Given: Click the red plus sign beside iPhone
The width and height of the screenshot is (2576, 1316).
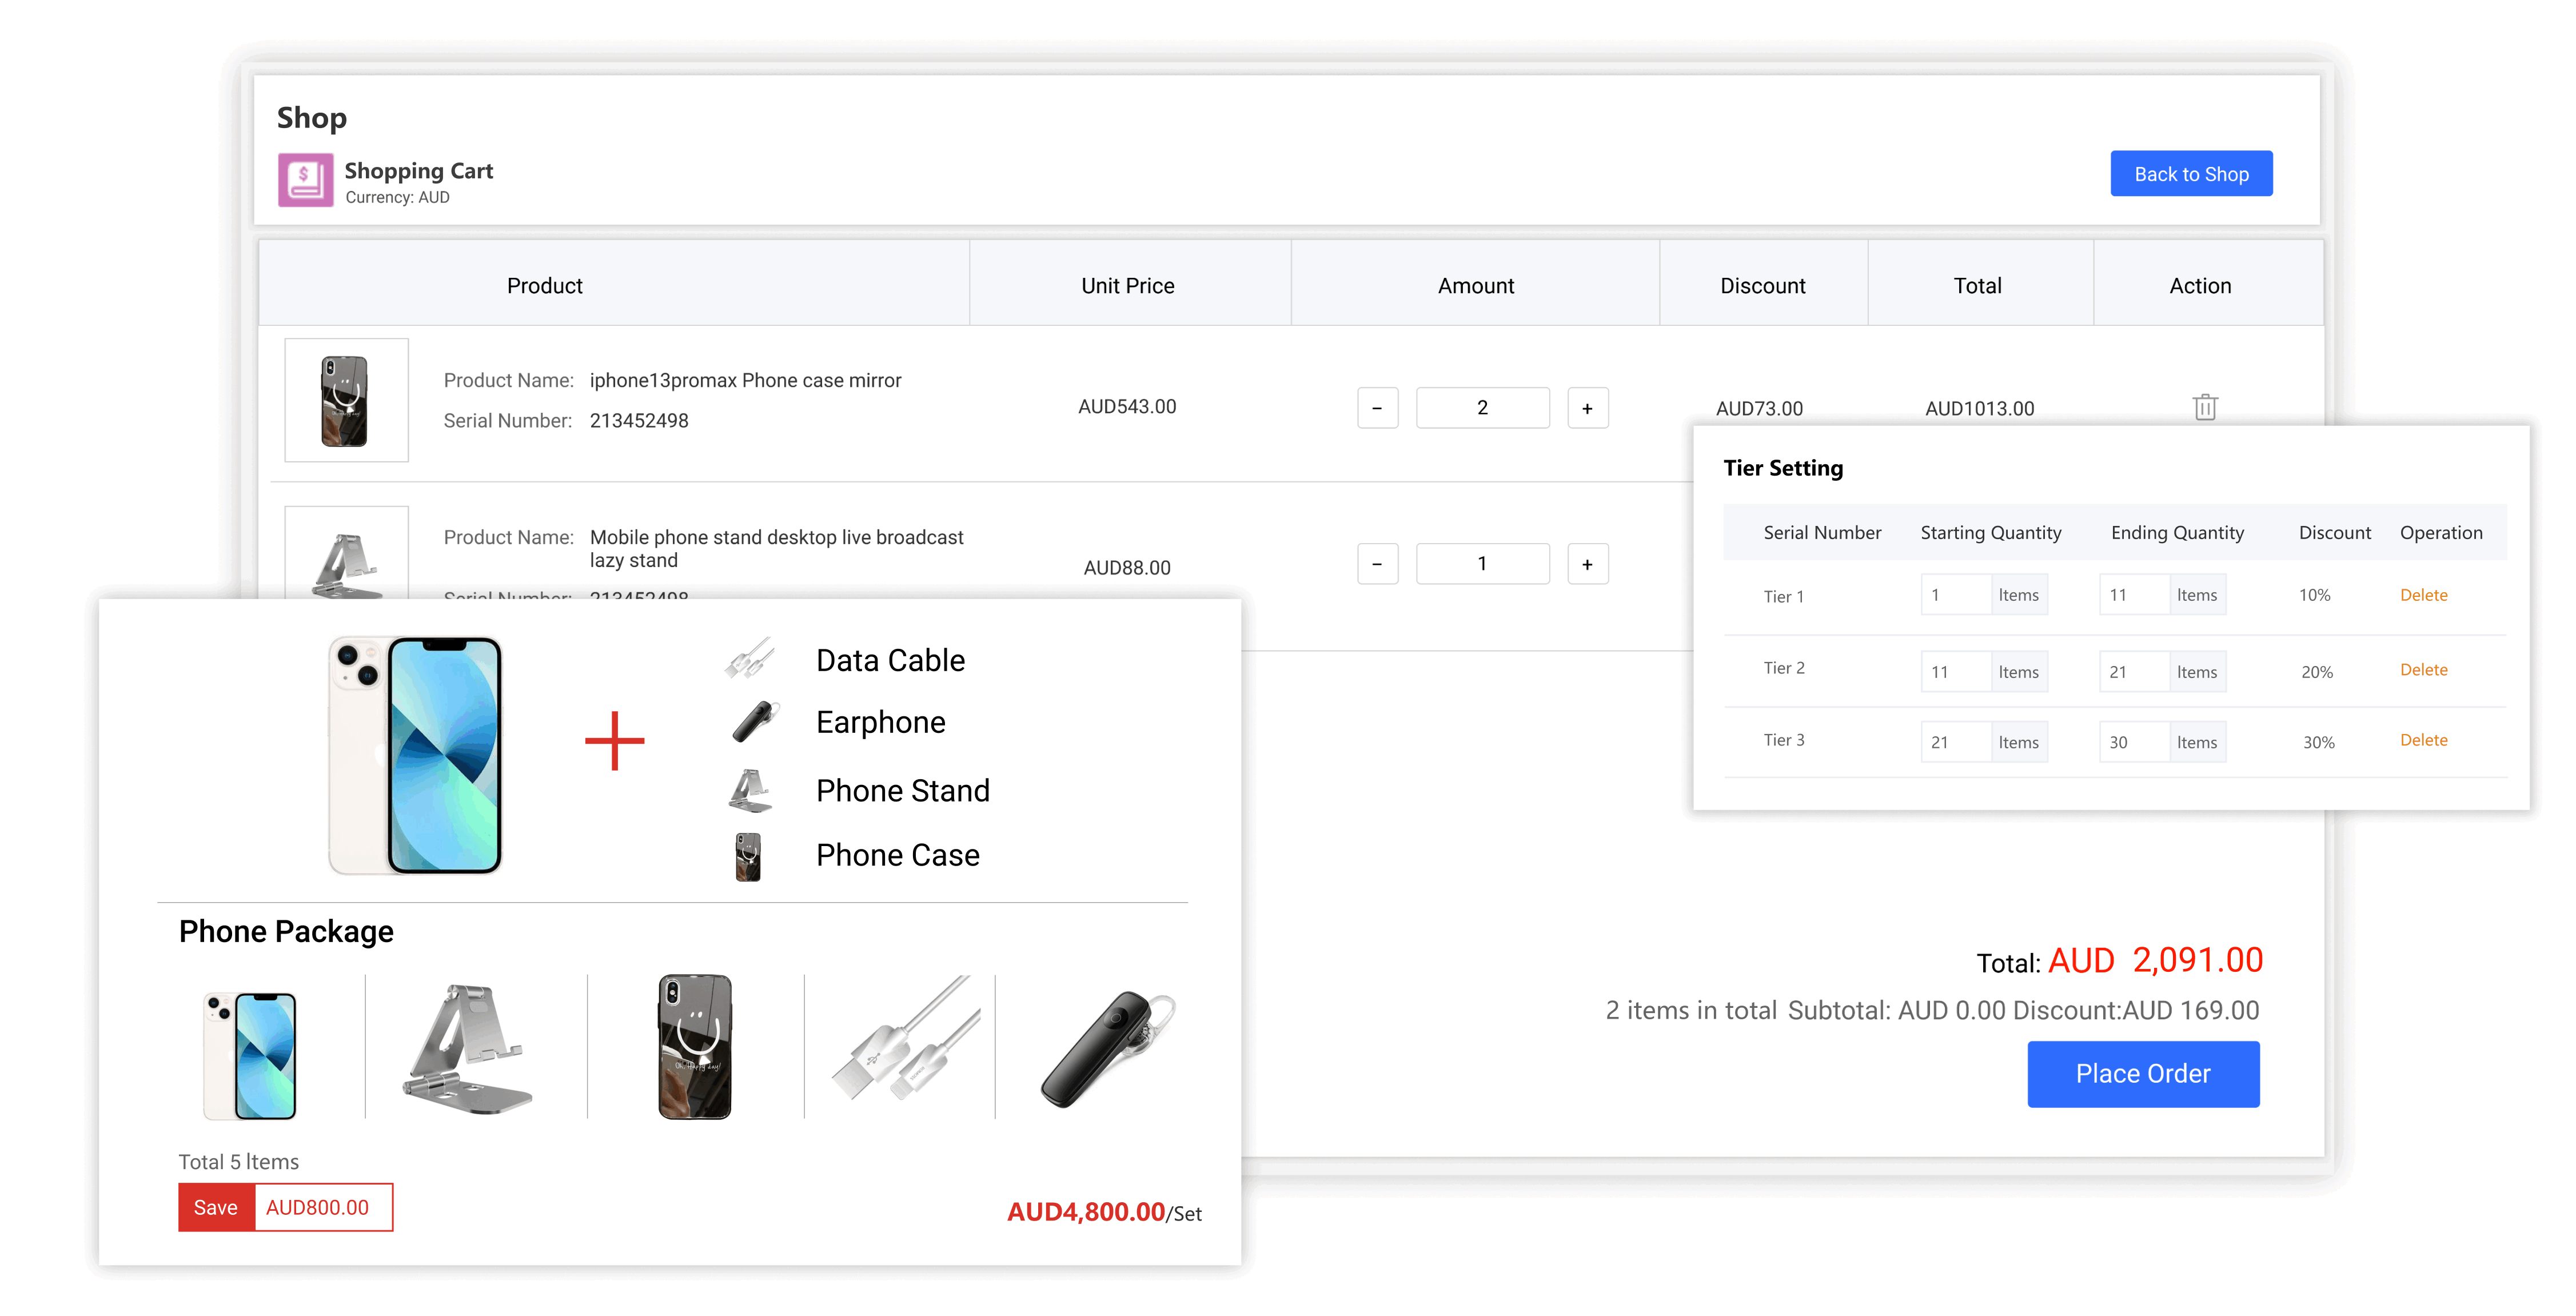Looking at the screenshot, I should pyautogui.click(x=614, y=741).
